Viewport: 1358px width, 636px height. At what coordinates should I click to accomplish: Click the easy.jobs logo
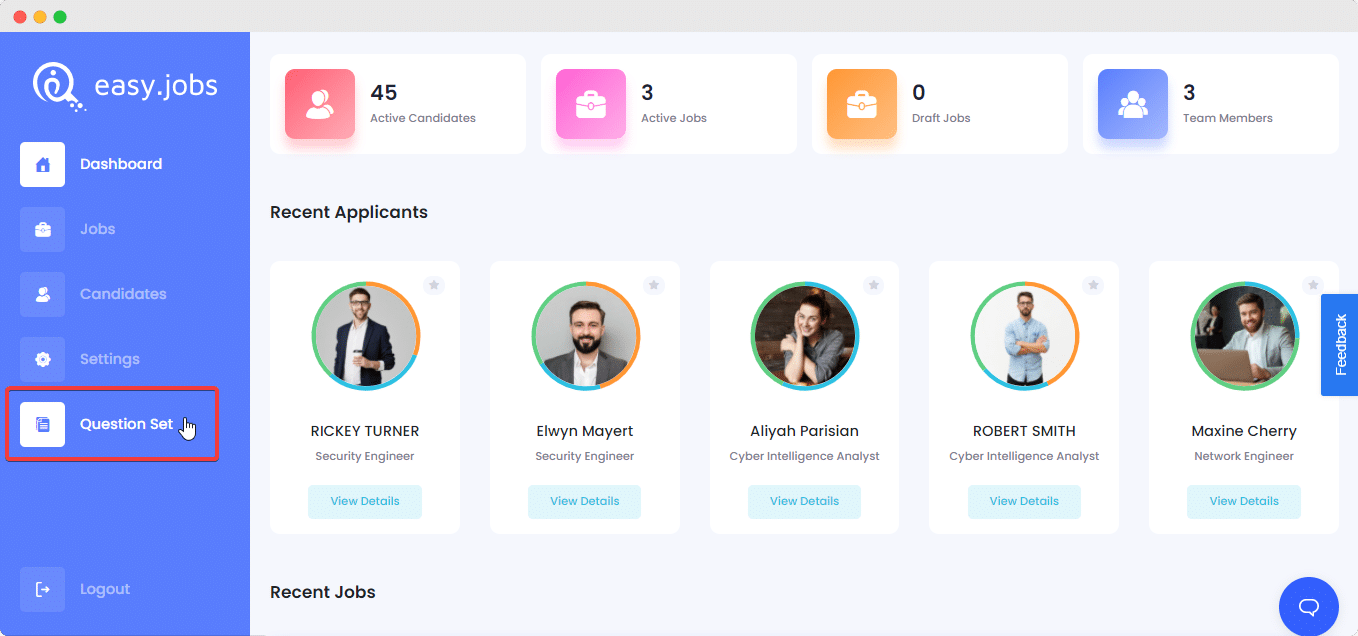click(124, 85)
